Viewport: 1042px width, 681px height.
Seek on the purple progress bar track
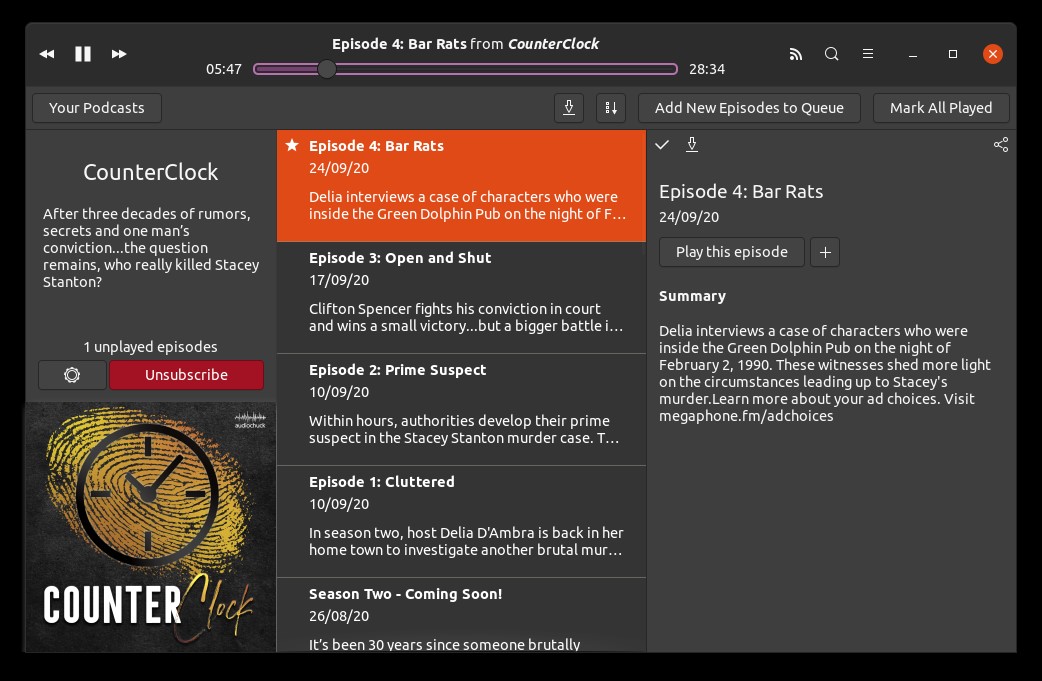click(465, 69)
